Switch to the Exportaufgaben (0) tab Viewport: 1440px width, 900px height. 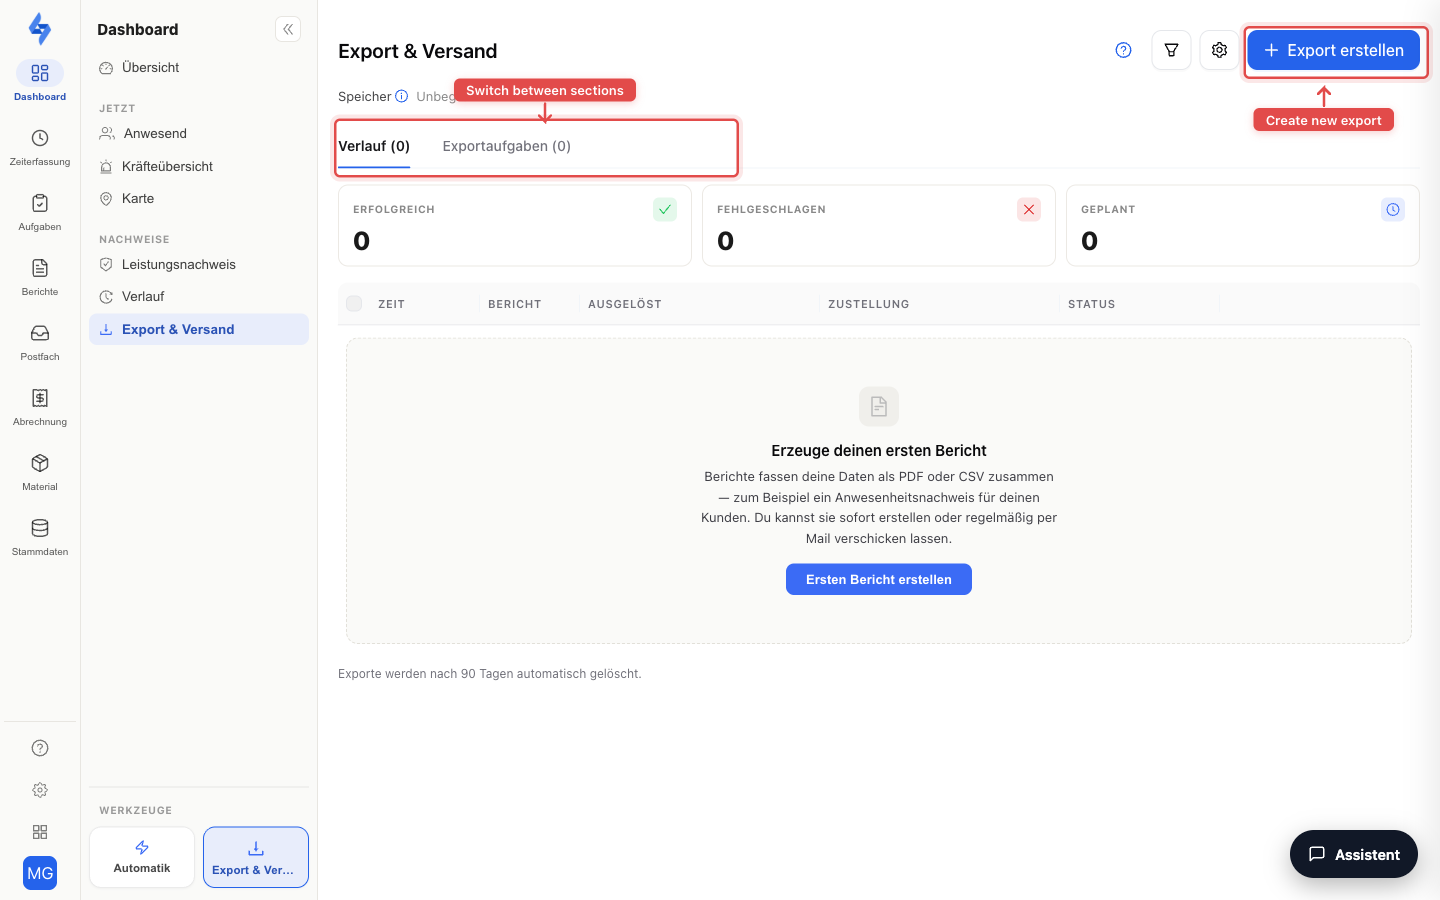point(507,146)
